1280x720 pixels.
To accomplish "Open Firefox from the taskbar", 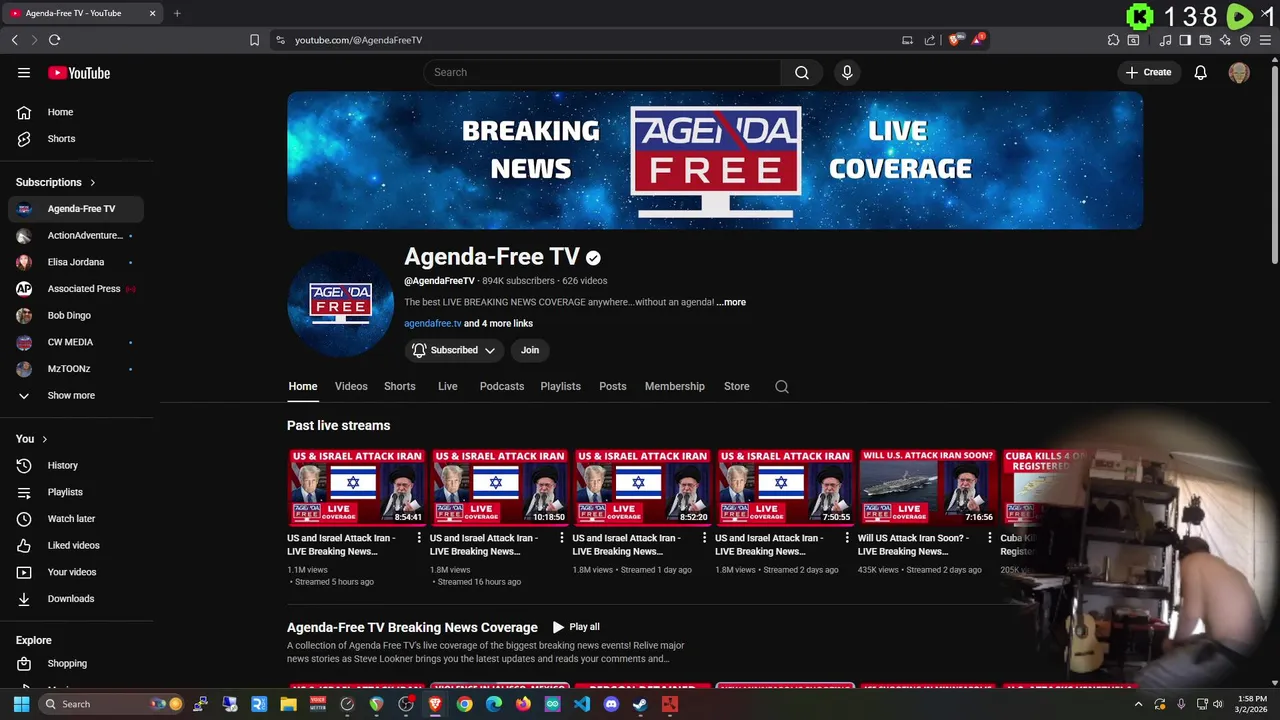I will [x=523, y=704].
